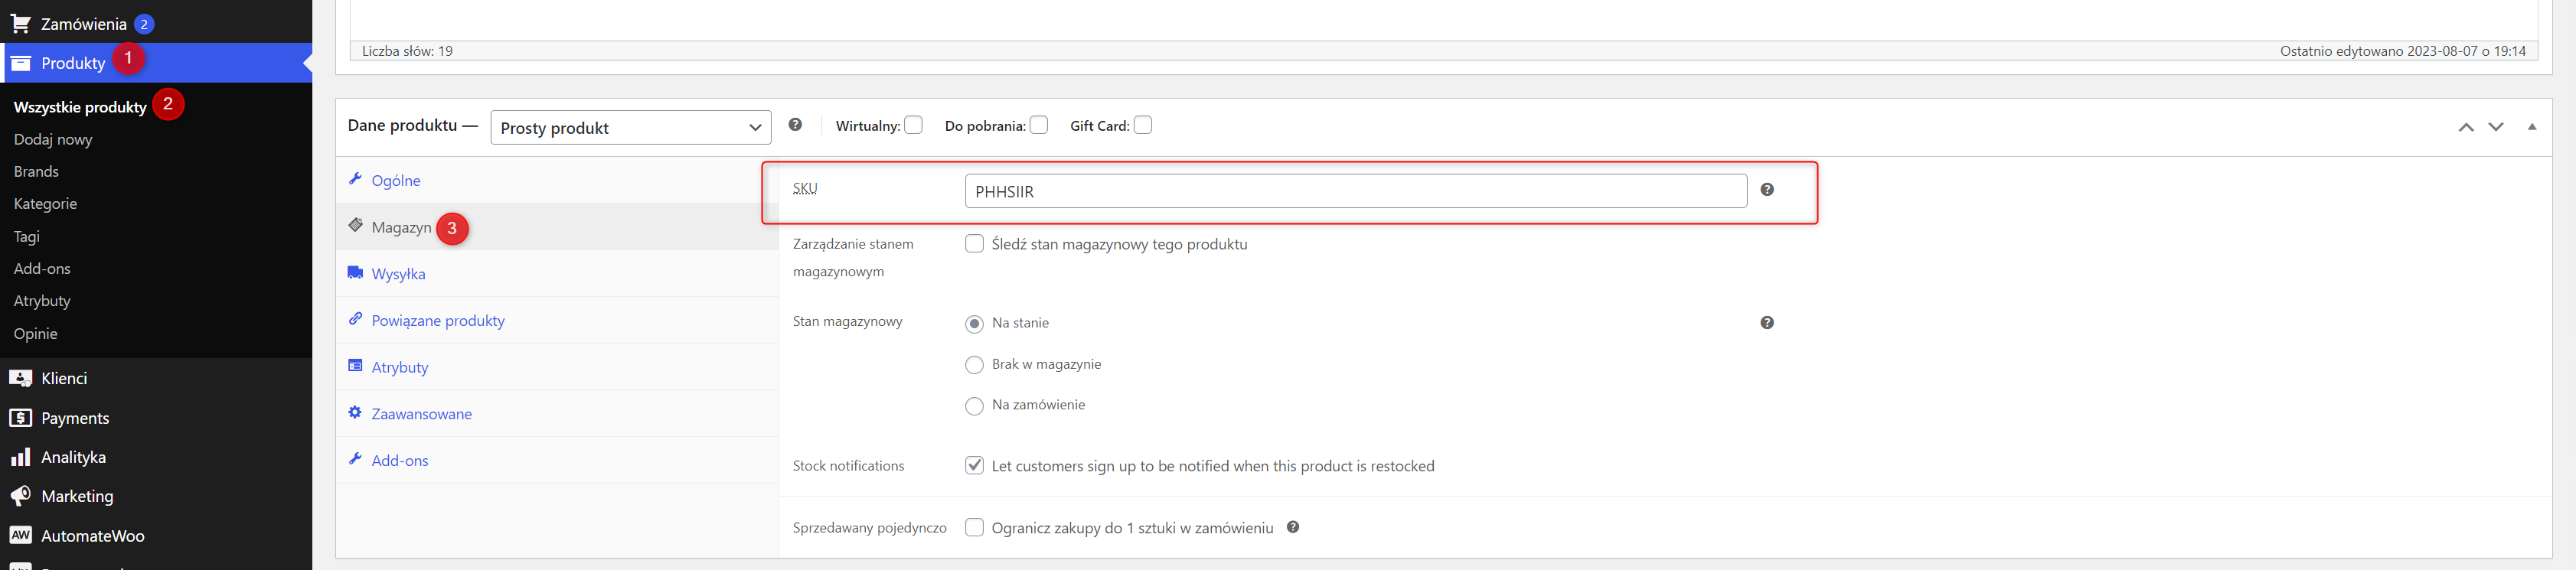Click the wrench icon beside Ogólne

pyautogui.click(x=355, y=179)
